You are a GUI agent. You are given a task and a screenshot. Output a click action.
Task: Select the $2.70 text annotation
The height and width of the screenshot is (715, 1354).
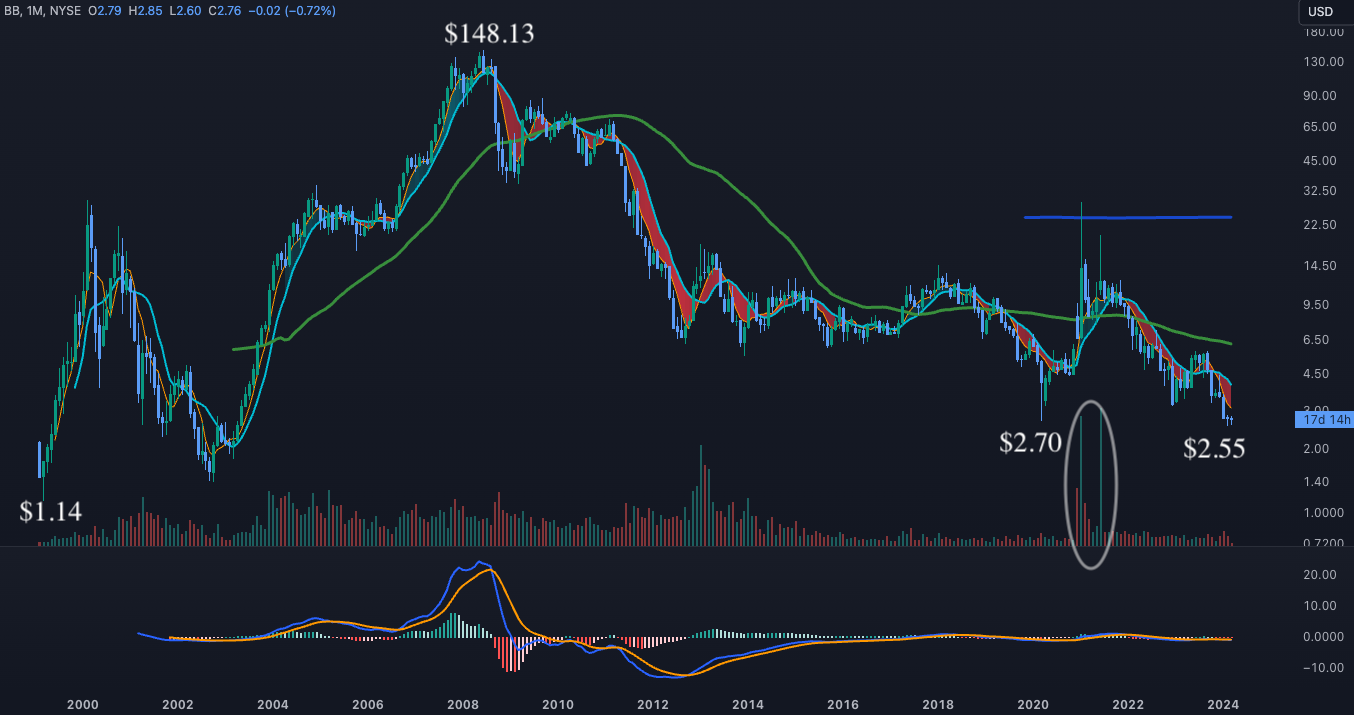click(1030, 443)
